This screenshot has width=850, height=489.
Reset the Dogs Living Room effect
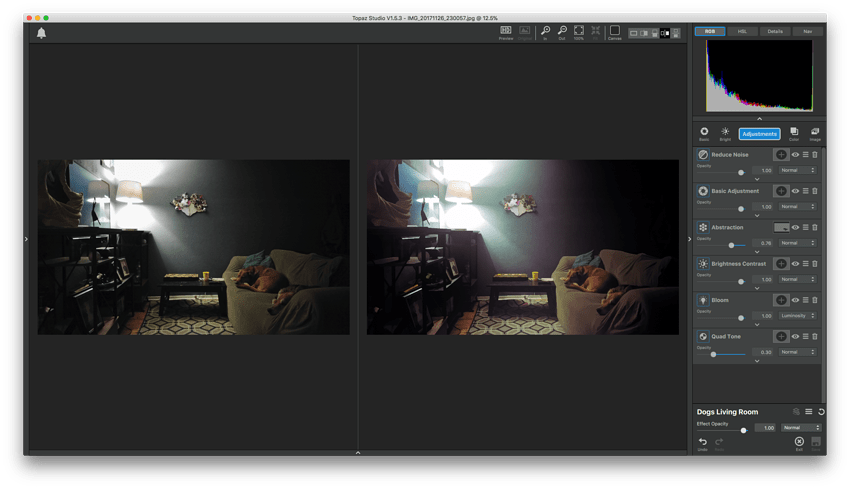click(820, 411)
